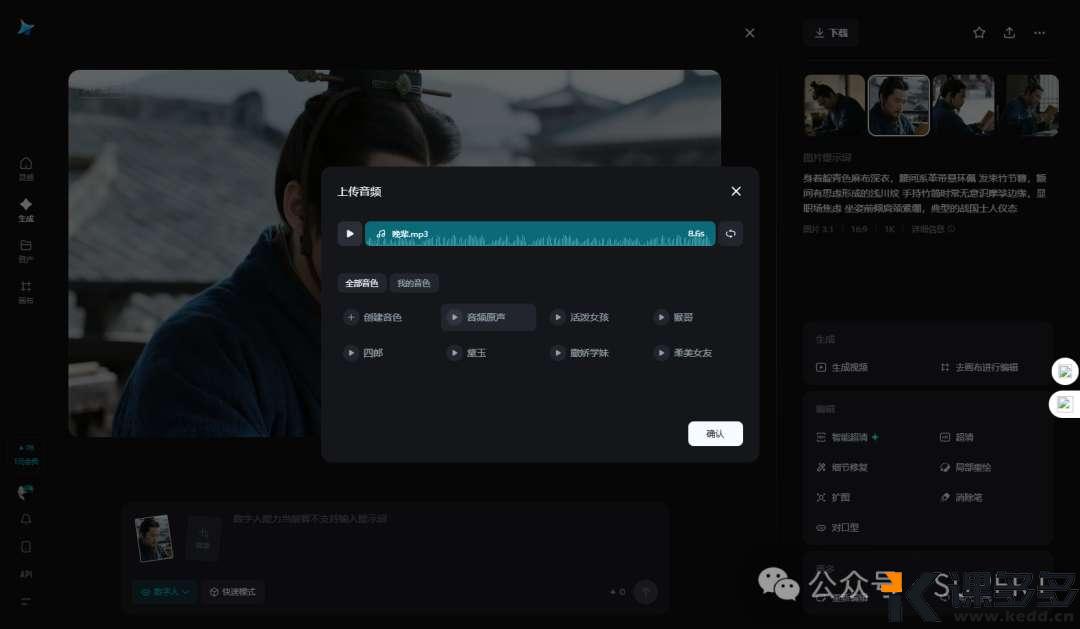The width and height of the screenshot is (1080, 629).
Task: Click the star favorite icon
Action: (979, 33)
